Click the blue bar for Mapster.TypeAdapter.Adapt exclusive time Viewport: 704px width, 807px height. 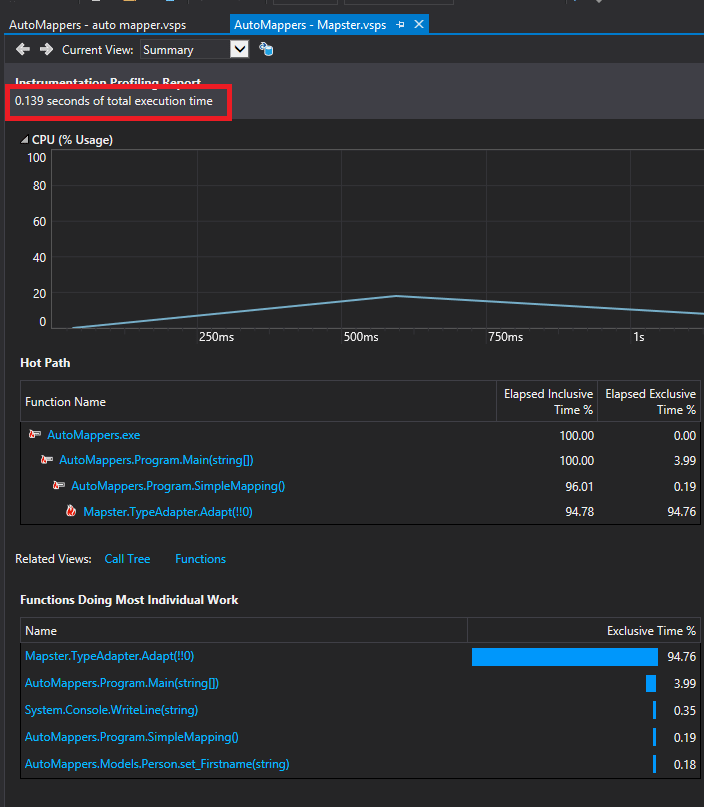564,657
